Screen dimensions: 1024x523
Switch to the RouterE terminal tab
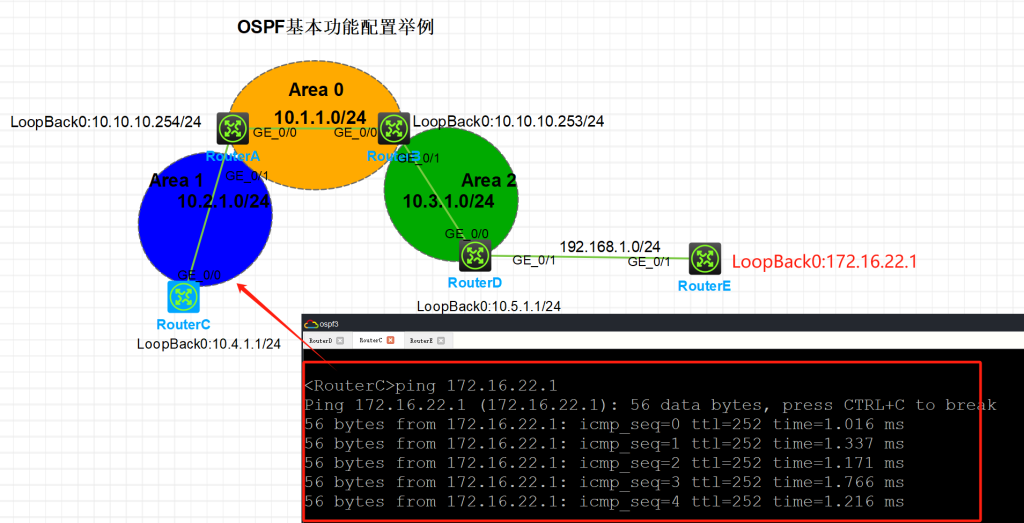[421, 341]
